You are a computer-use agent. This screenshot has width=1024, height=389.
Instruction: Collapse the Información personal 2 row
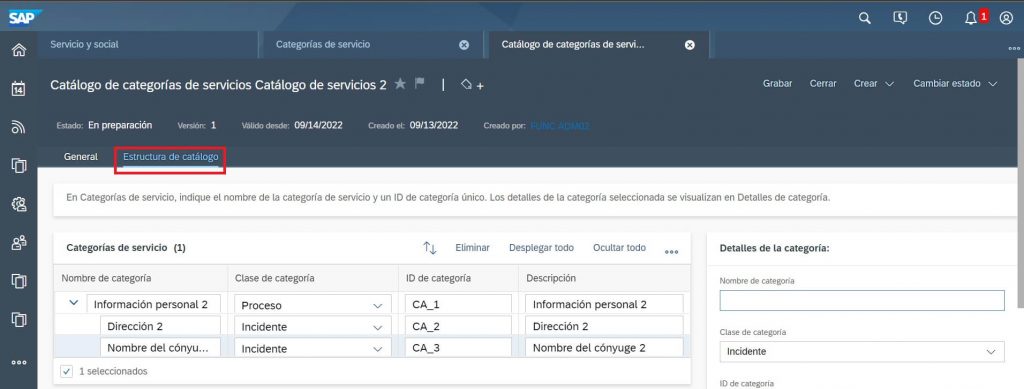tap(74, 303)
